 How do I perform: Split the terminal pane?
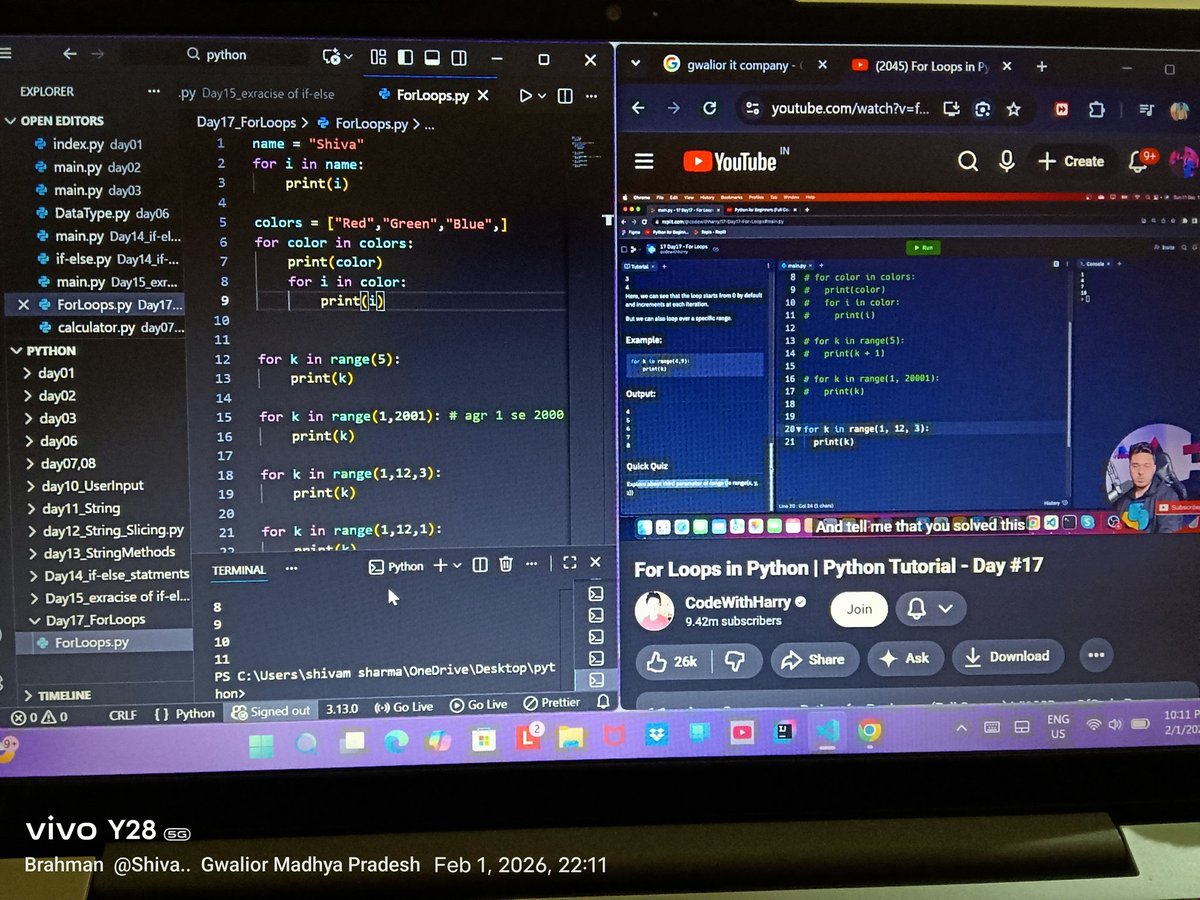480,565
